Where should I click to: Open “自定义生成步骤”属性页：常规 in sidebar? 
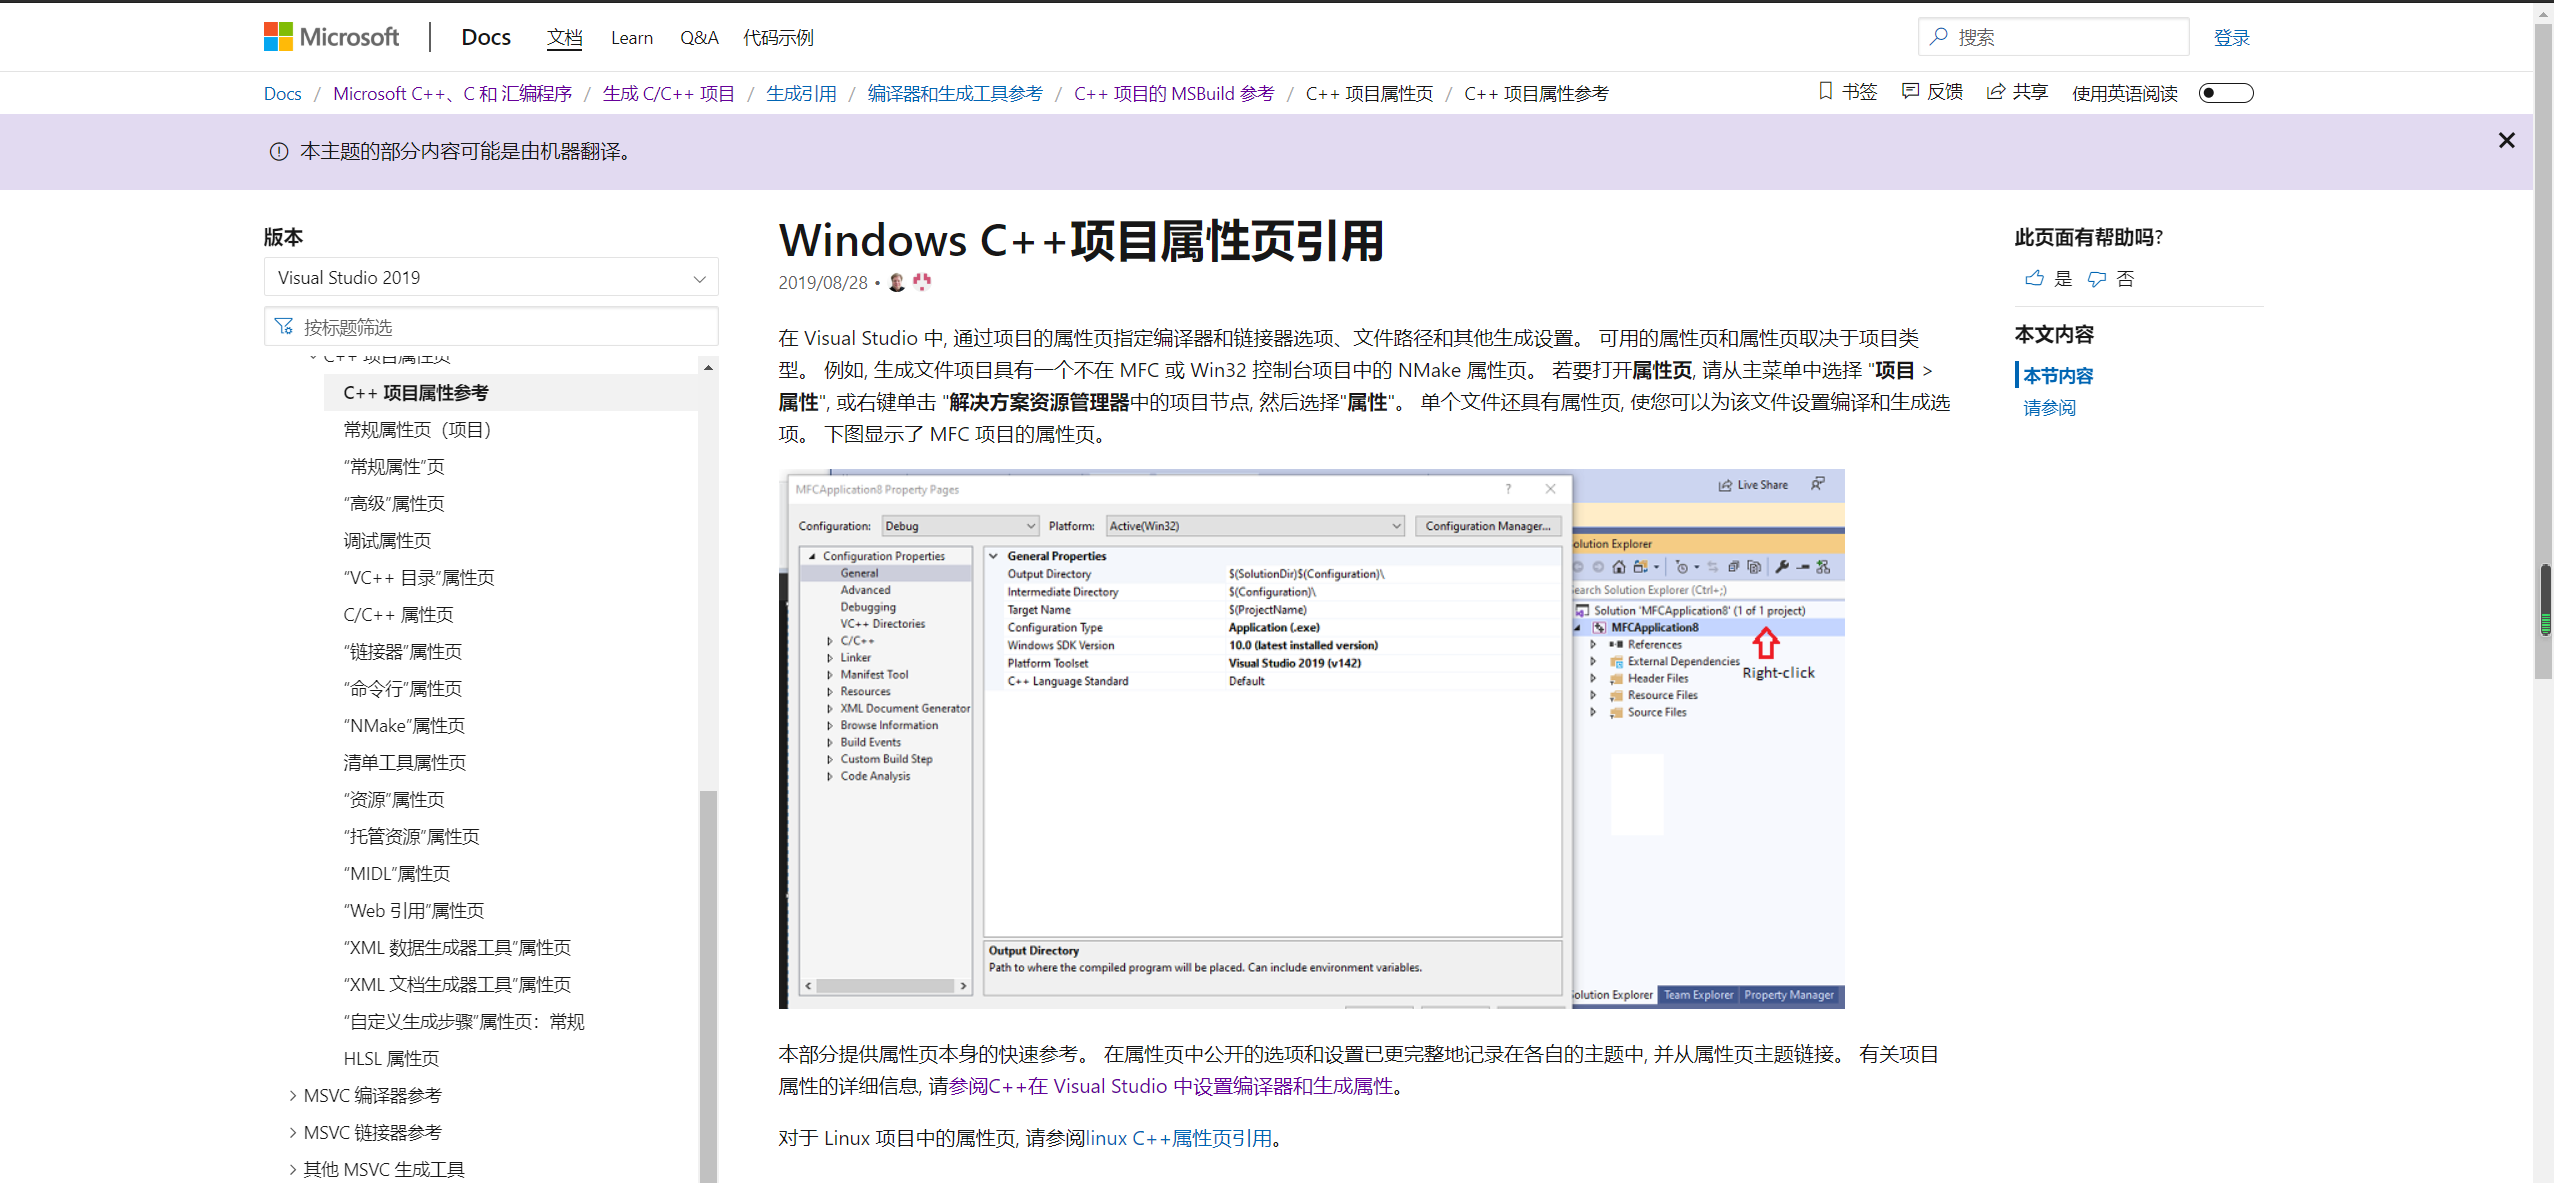coord(464,1021)
